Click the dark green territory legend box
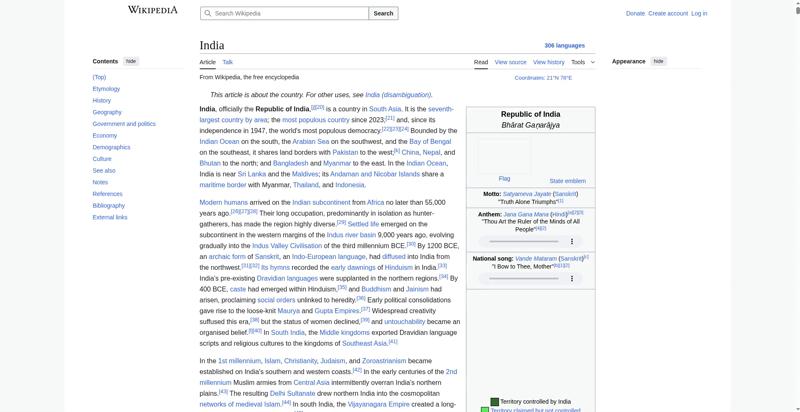This screenshot has width=800, height=412. click(494, 401)
